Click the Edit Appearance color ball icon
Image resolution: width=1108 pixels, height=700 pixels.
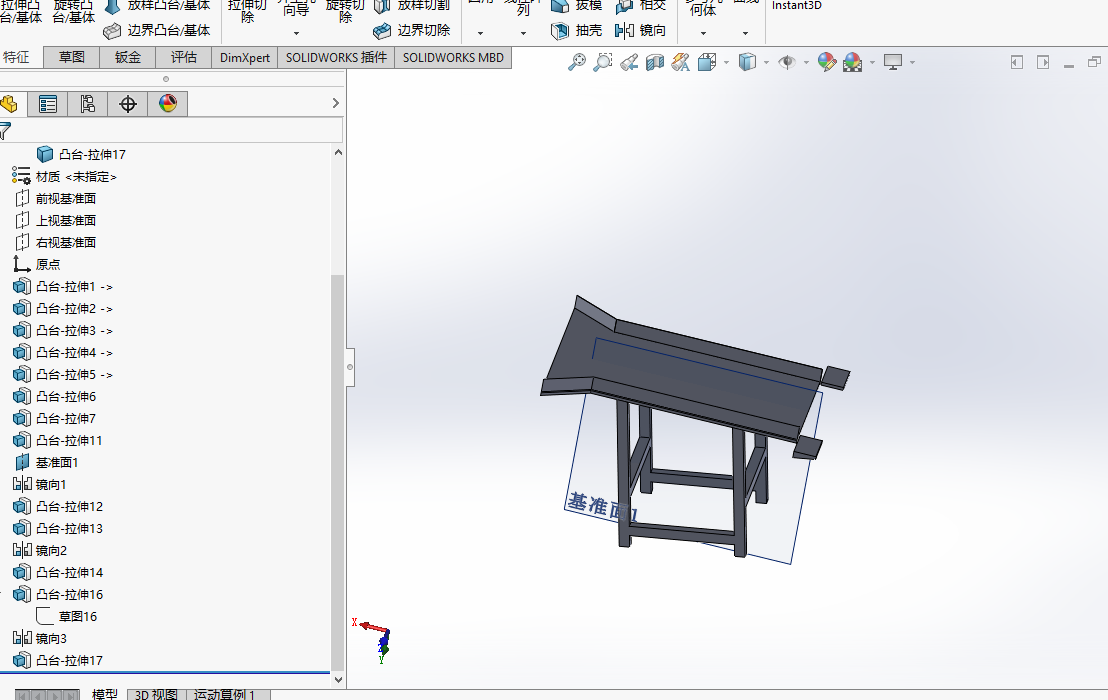tap(826, 62)
